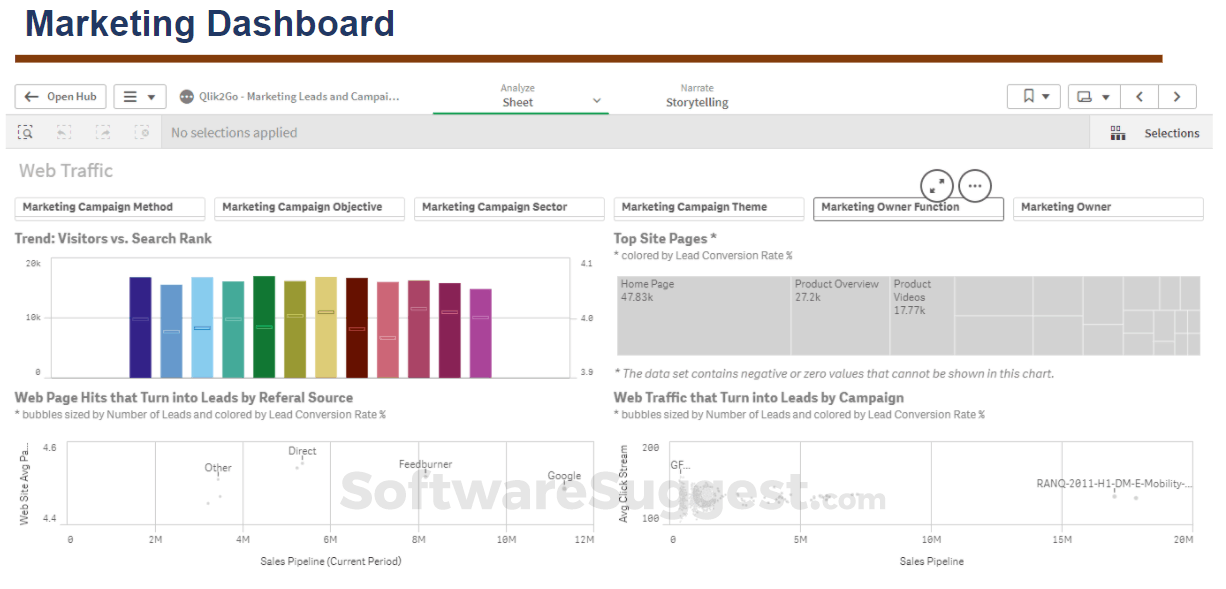
Task: Click the Marketing Campaign Theme filter field
Action: pyautogui.click(x=708, y=207)
